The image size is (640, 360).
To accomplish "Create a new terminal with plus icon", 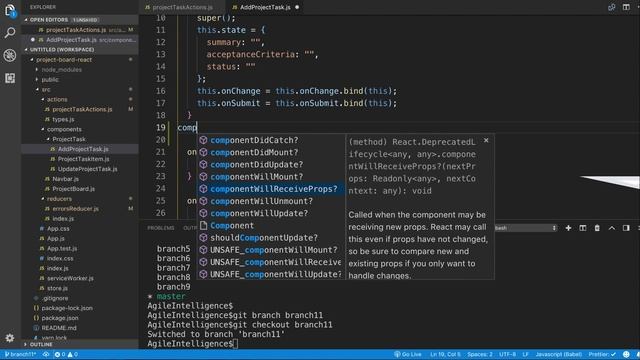I will coord(568,228).
